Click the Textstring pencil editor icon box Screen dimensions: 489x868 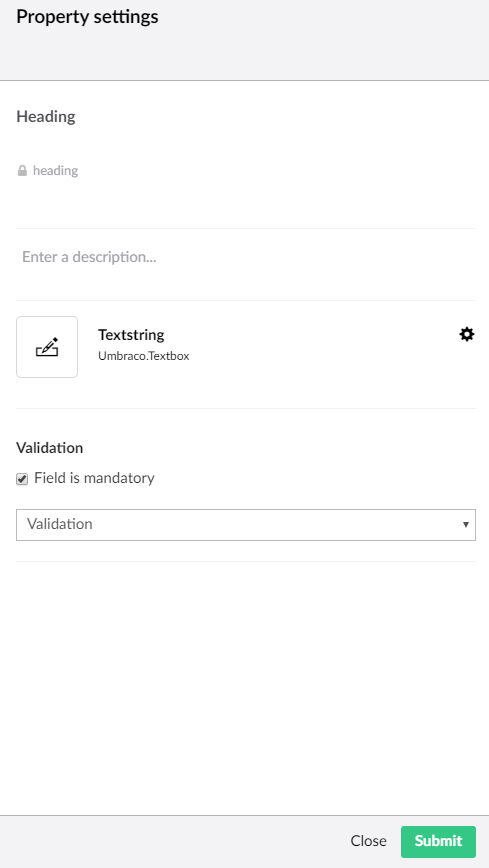[x=47, y=347]
